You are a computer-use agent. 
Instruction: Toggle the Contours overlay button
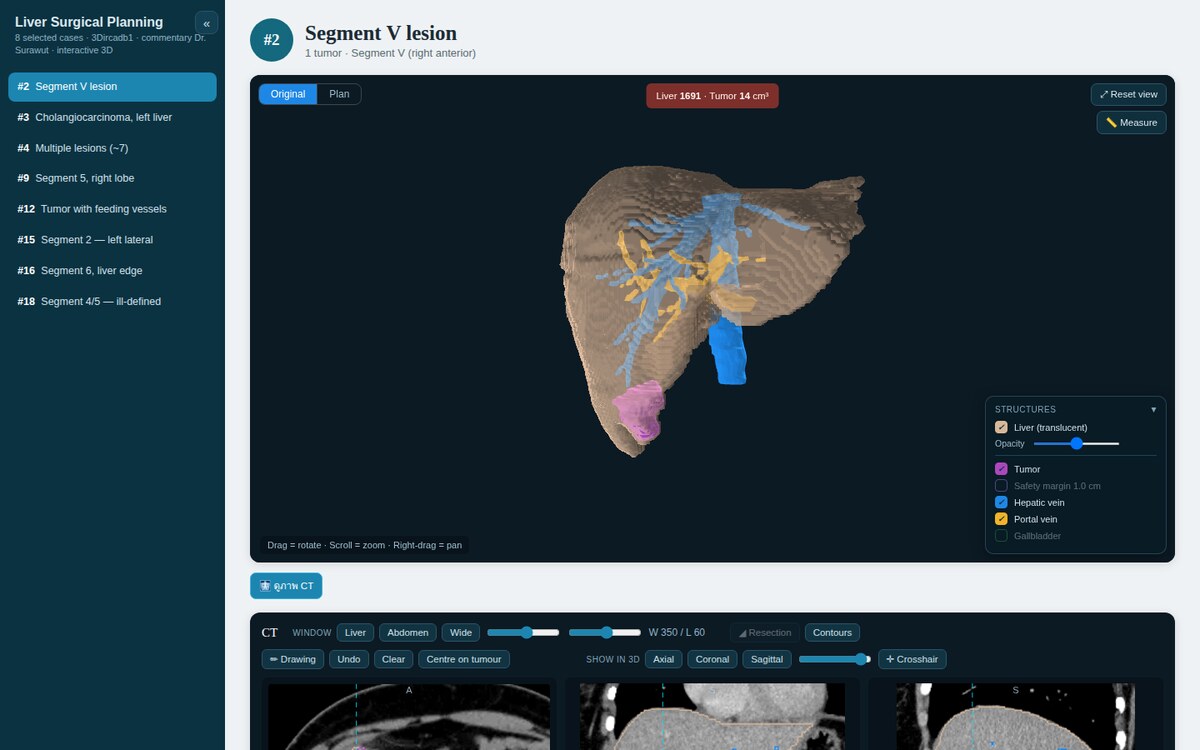click(832, 632)
